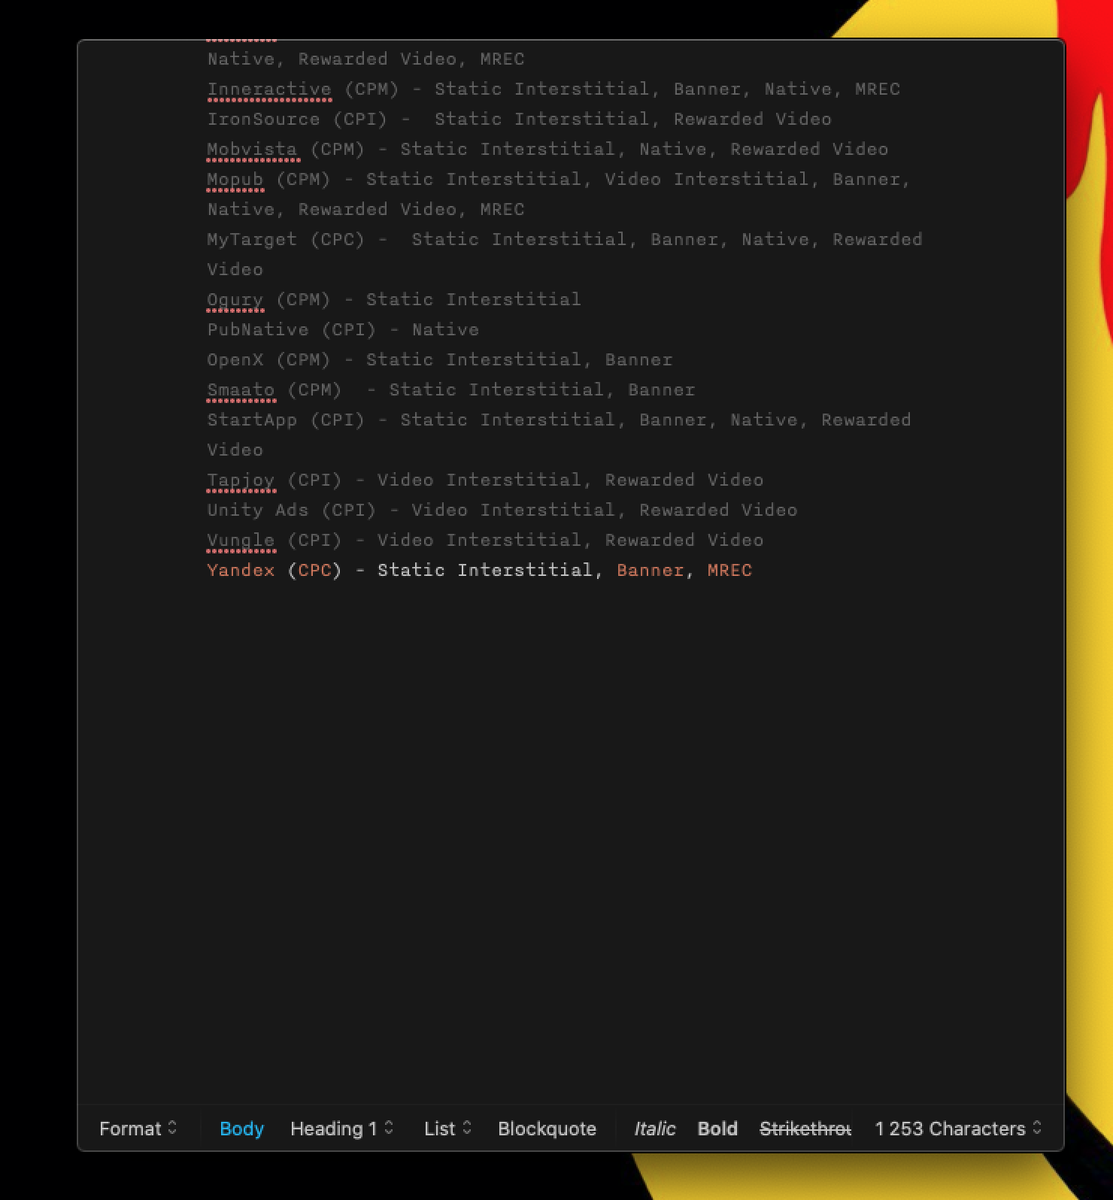Screen dimensions: 1113x1200
Task: Click Static Interstitial in the Yandex line
Action: 485,569
